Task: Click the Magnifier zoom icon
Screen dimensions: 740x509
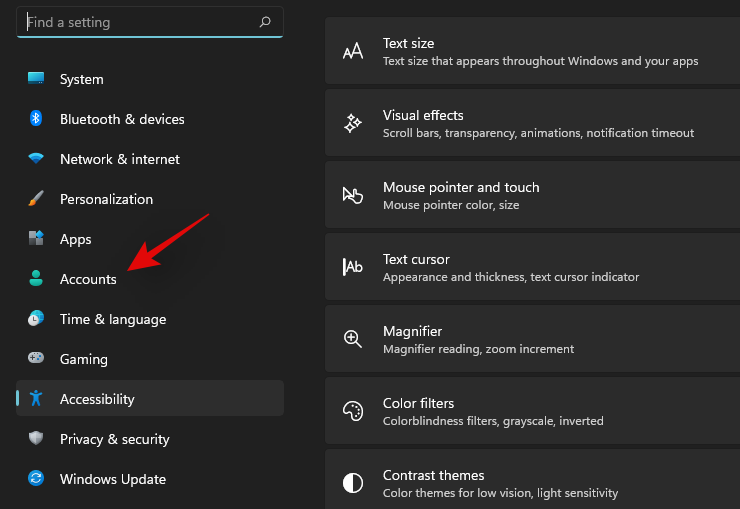Action: click(x=353, y=339)
